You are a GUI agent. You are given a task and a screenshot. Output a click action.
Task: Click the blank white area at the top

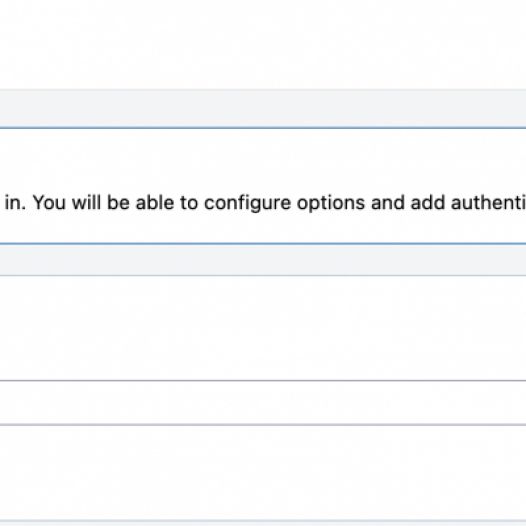click(263, 44)
